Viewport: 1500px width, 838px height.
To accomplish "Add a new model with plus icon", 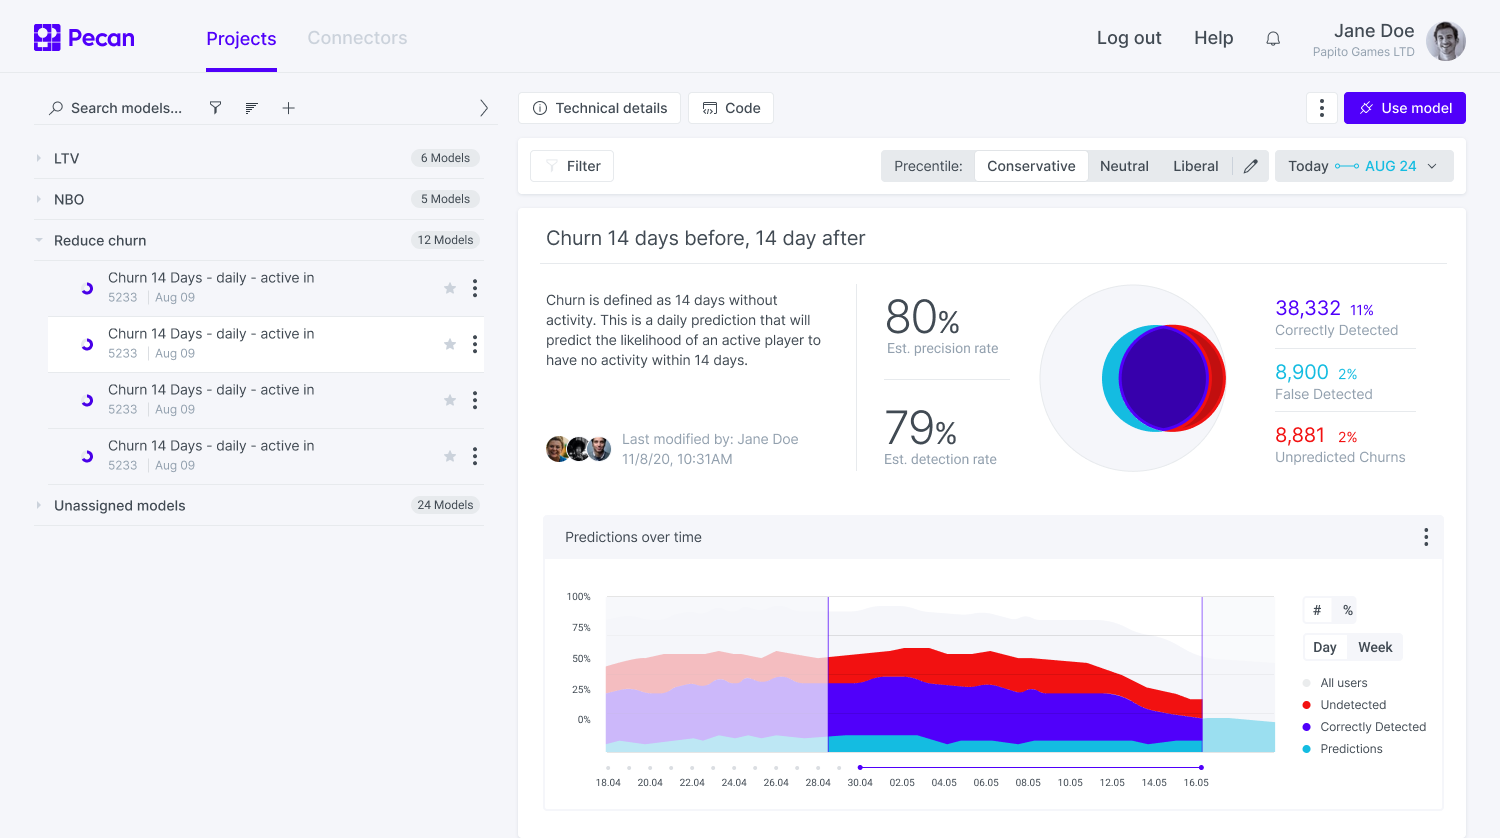I will (x=288, y=108).
